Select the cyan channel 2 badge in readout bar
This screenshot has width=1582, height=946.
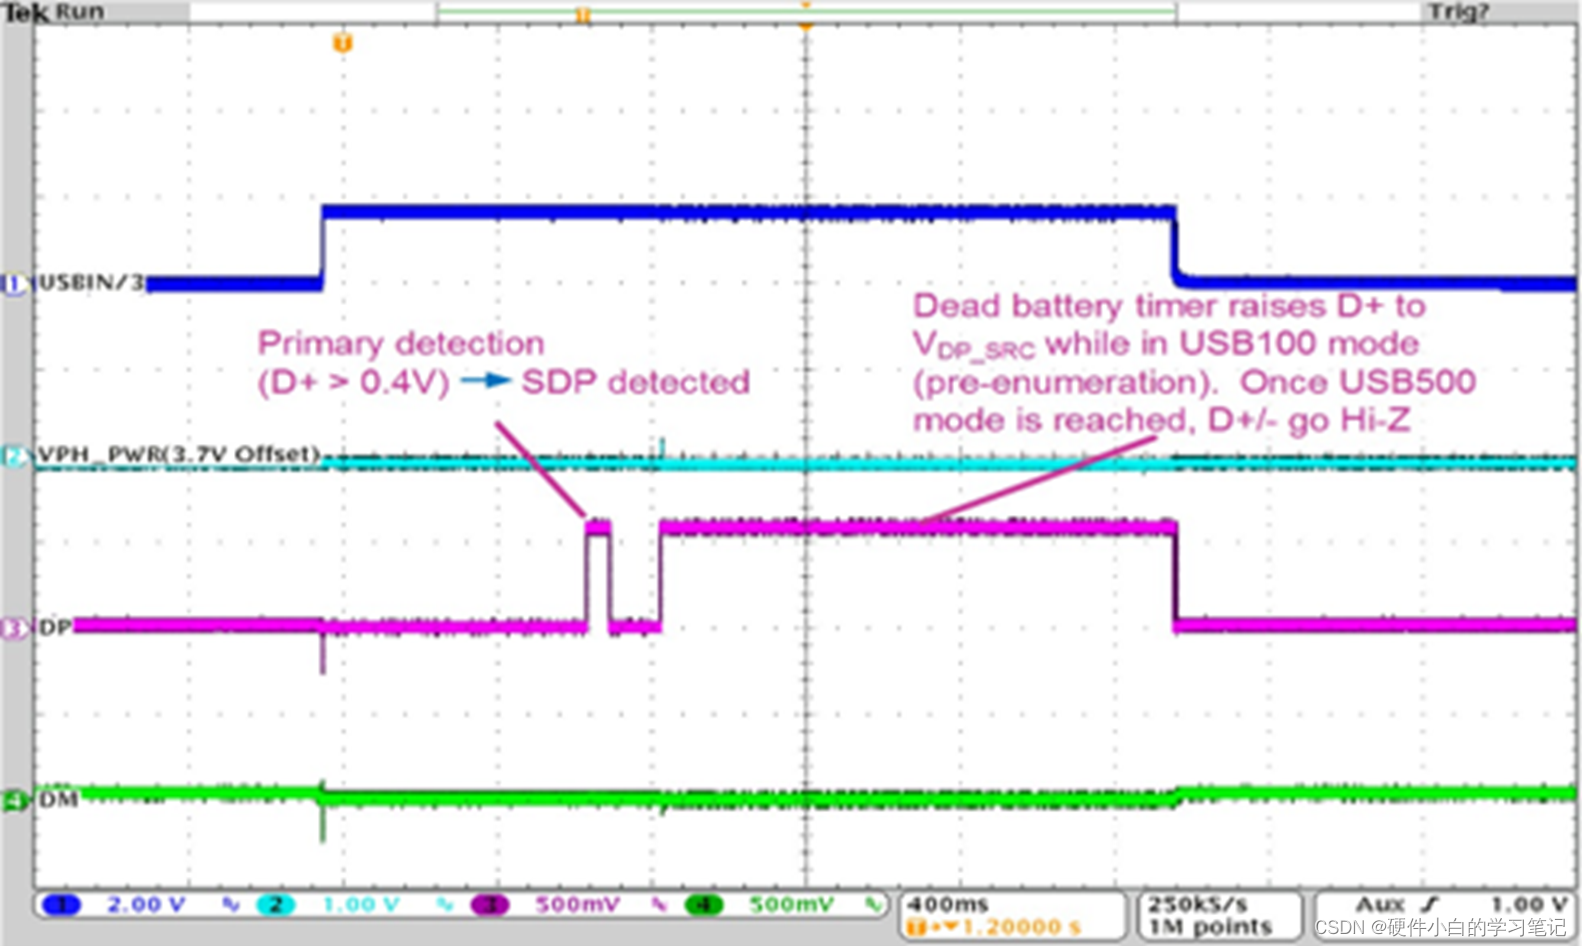point(276,905)
